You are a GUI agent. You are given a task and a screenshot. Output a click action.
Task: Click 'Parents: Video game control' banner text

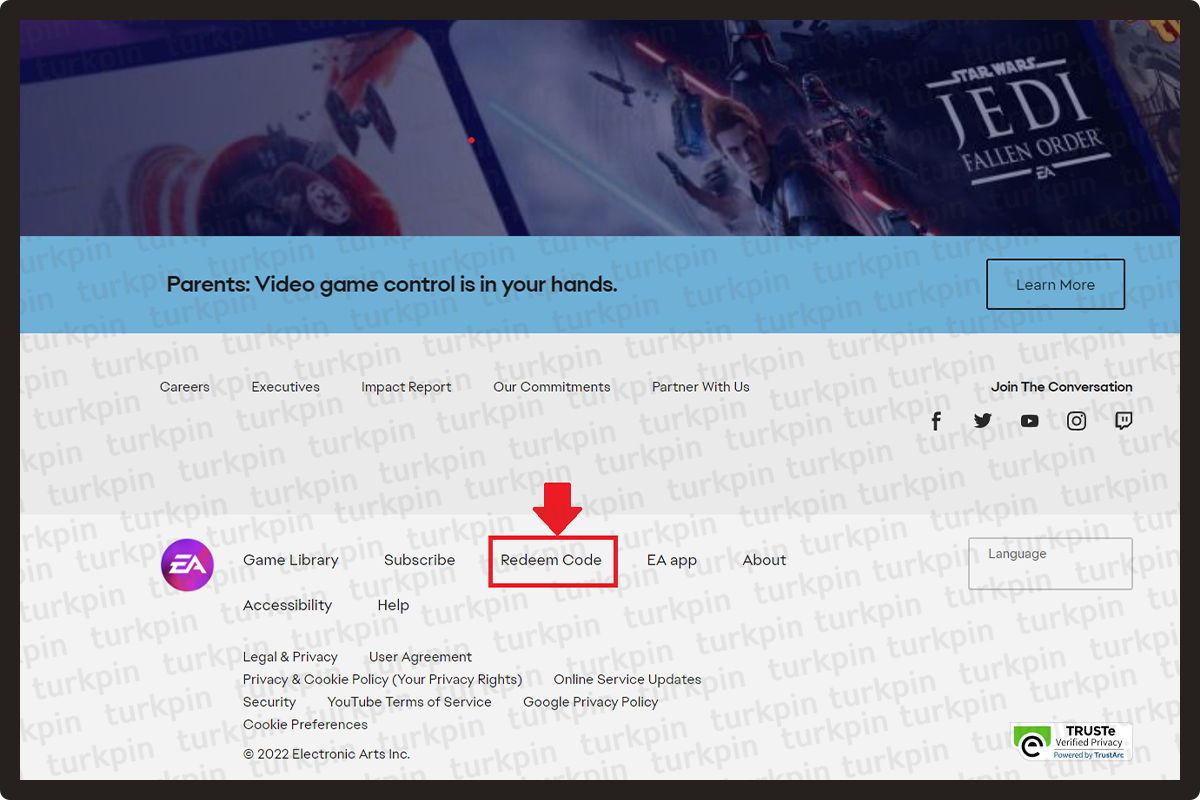pyautogui.click(x=392, y=285)
